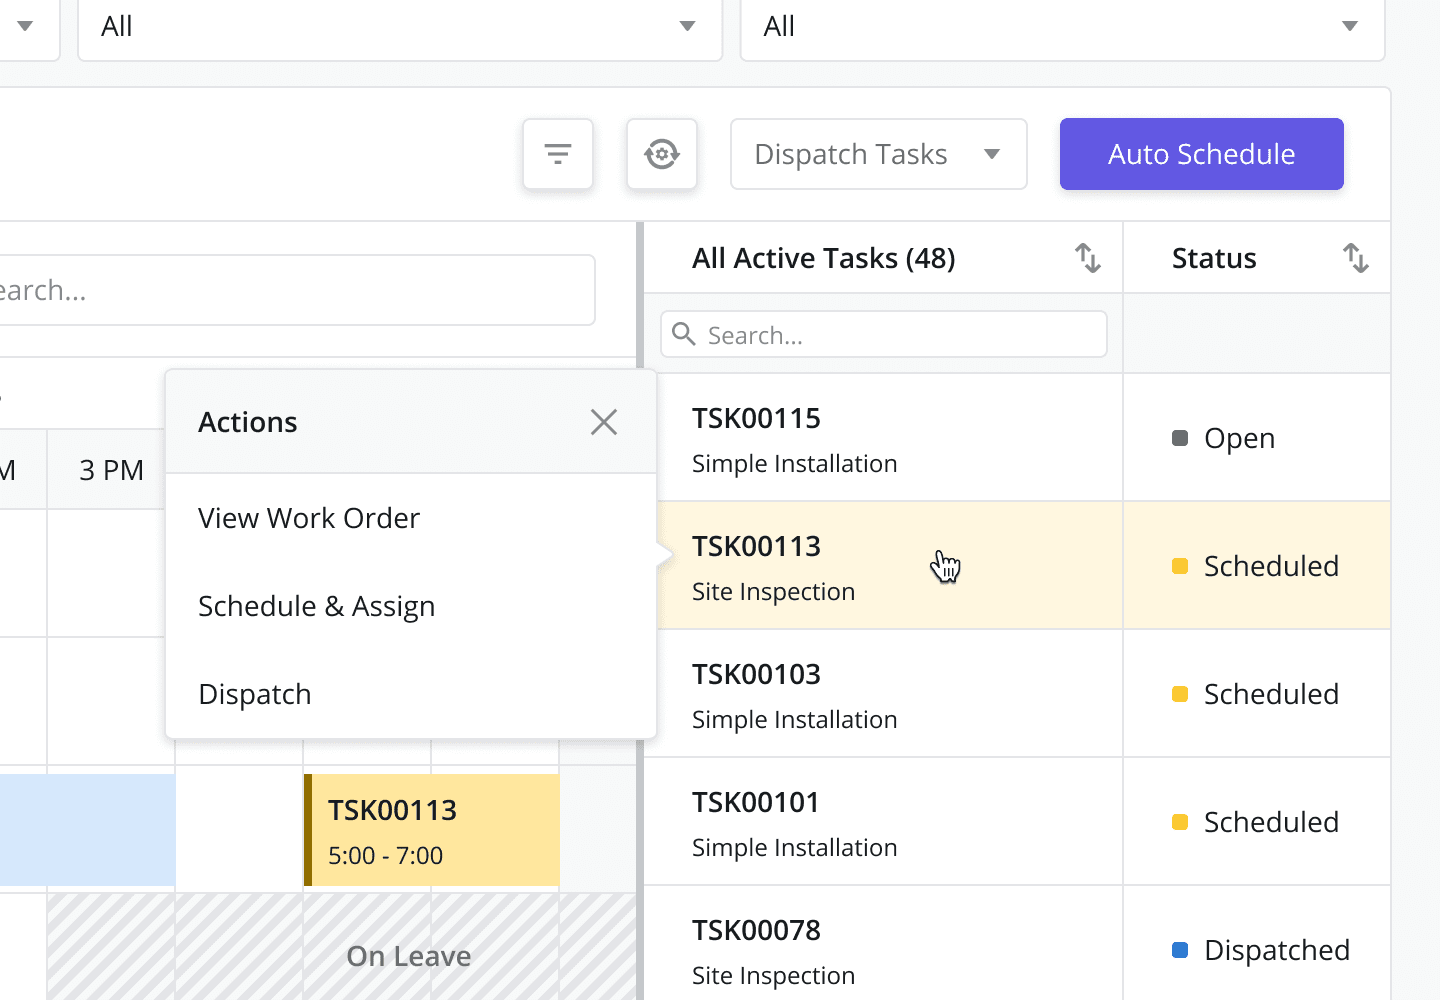Open the middle All dropdown
The height and width of the screenshot is (1000, 1440).
pos(400,27)
